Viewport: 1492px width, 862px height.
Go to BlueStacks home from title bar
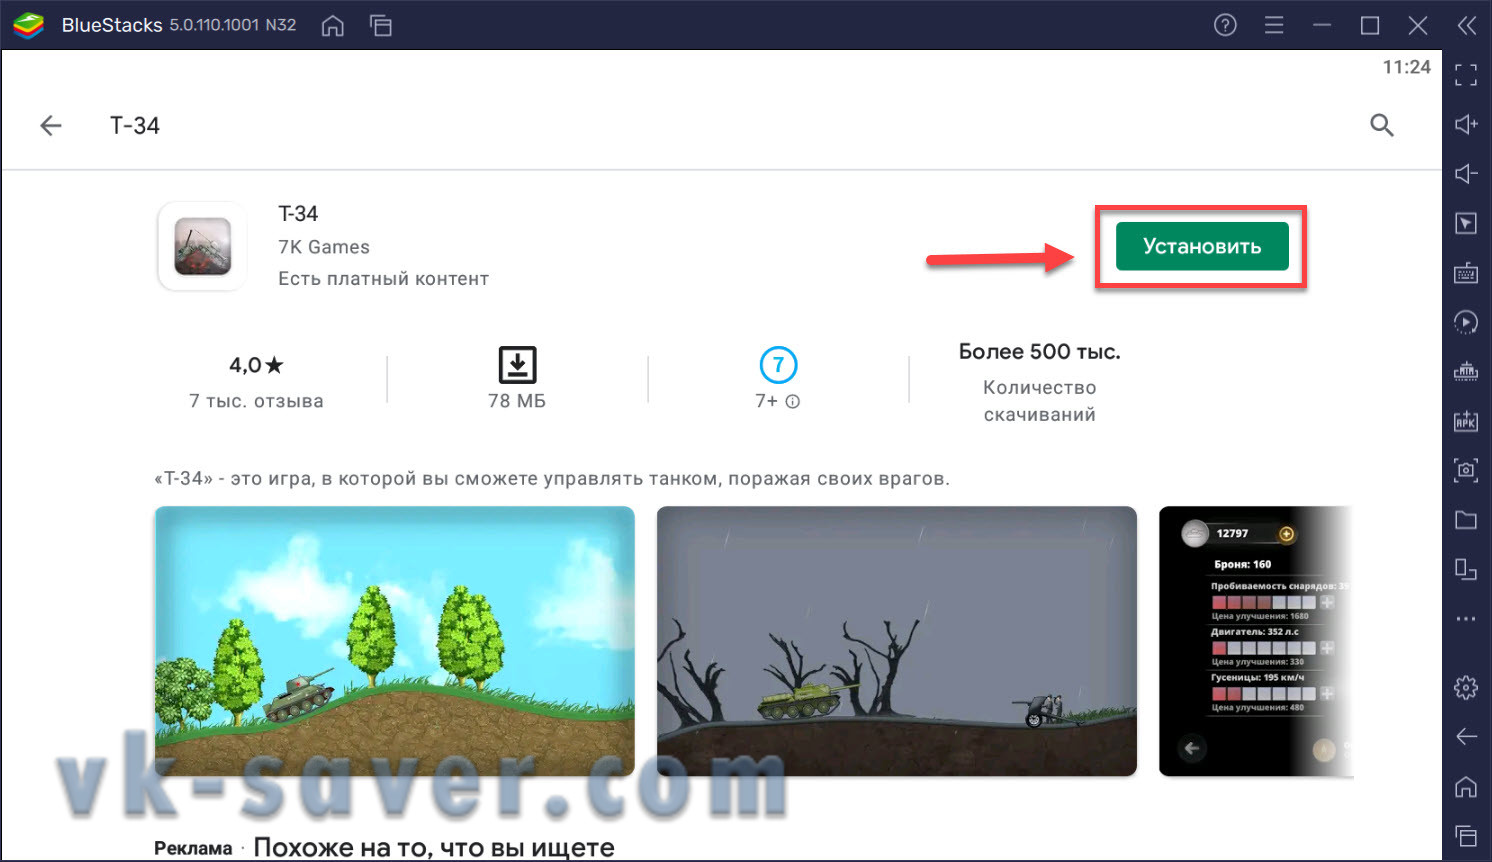pyautogui.click(x=333, y=26)
